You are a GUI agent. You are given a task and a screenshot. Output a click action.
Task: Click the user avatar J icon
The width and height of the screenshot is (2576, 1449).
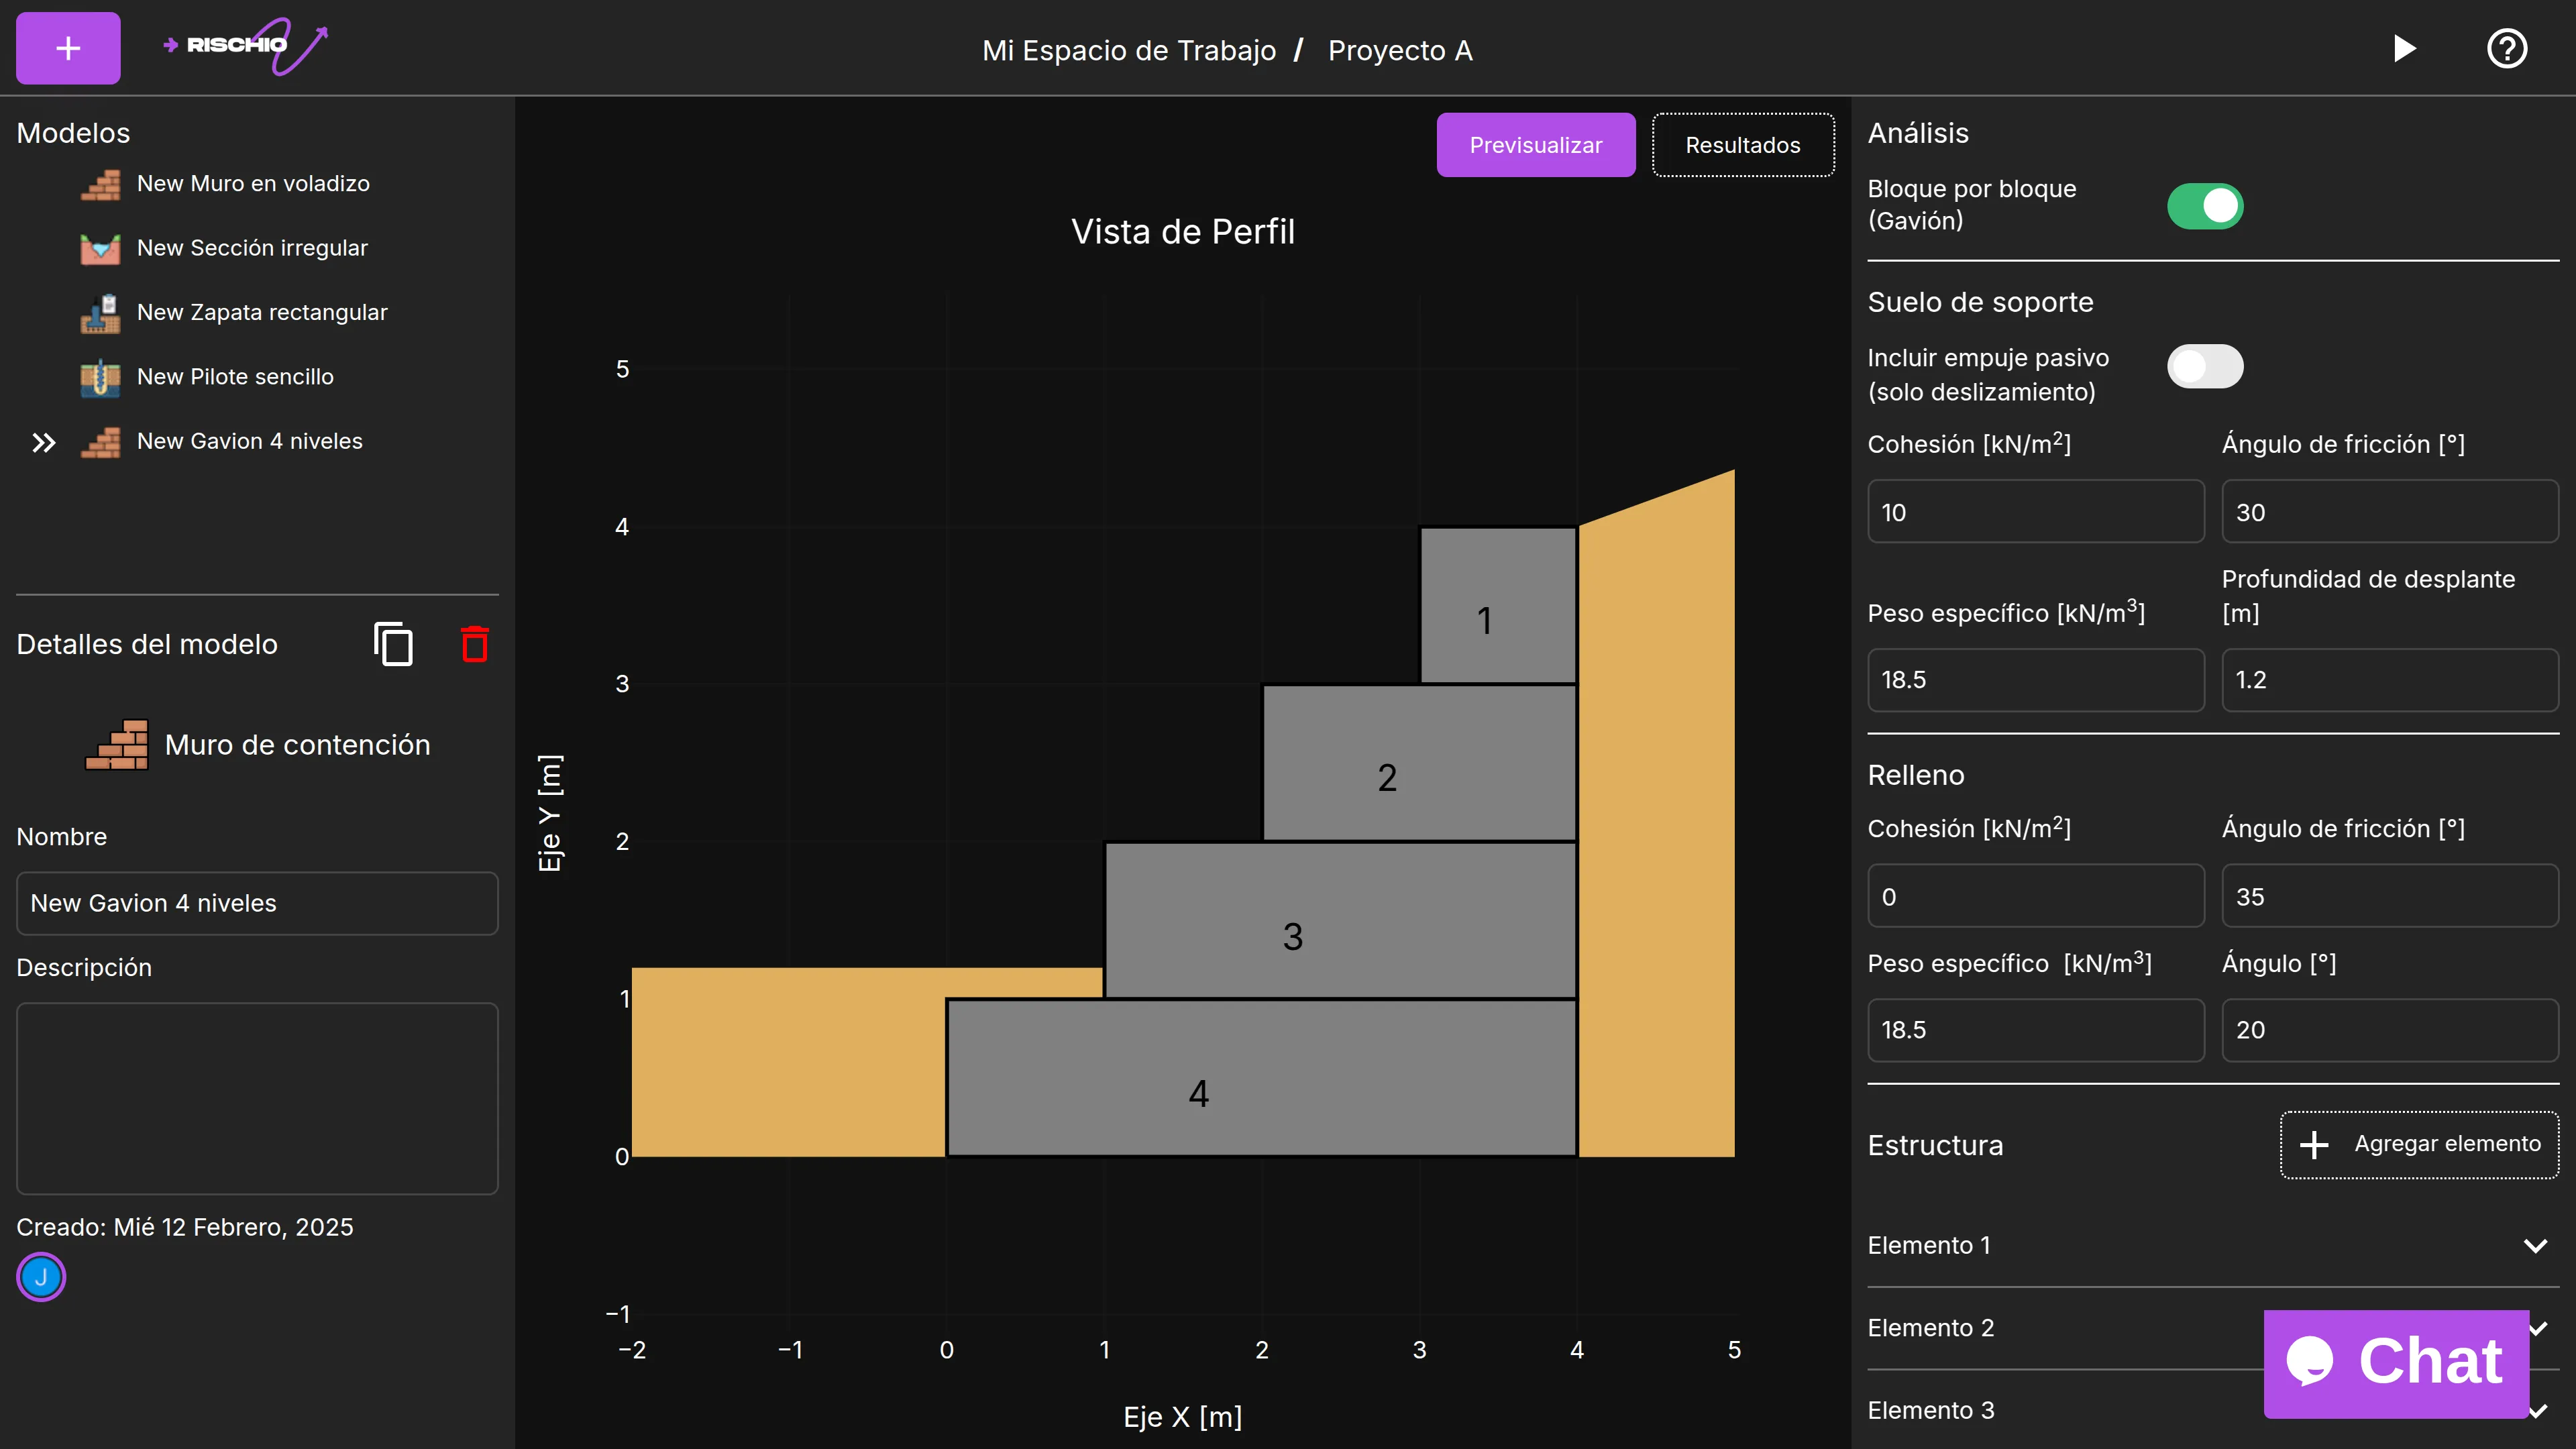coord(41,1276)
